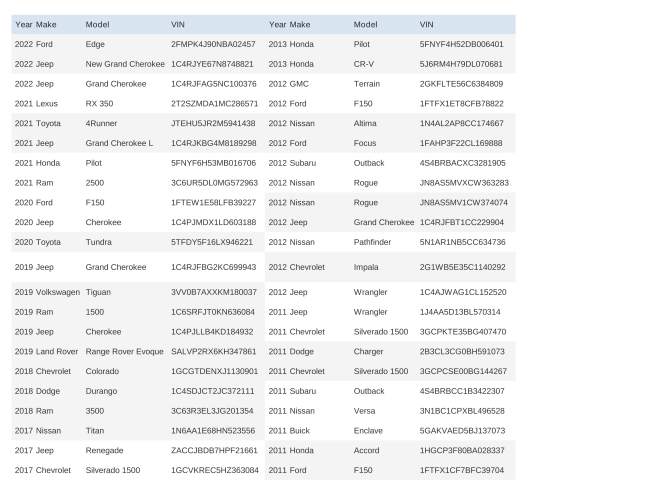The image size is (650, 502).
Task: Click the Renegade model cell
Action: pos(106,450)
